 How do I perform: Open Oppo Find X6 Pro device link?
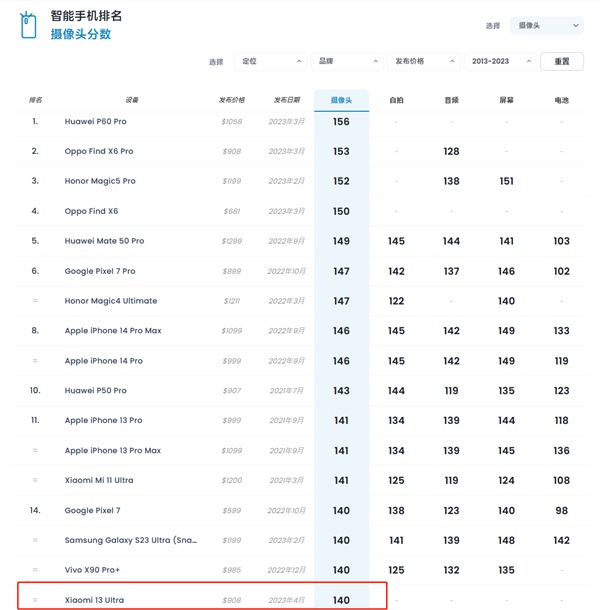tap(99, 151)
